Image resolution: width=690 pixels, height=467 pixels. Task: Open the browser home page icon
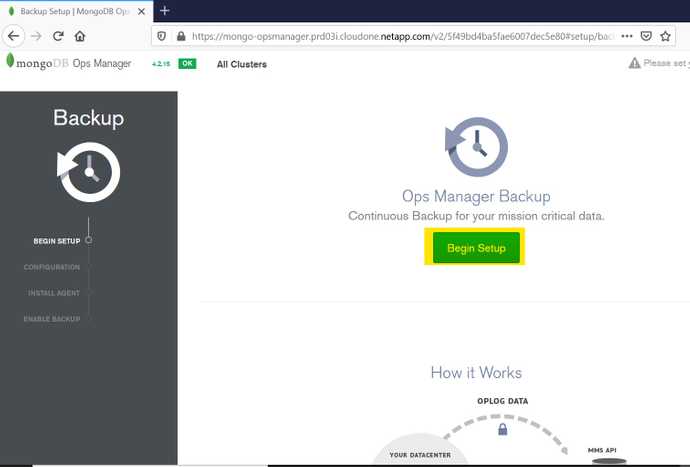tap(80, 36)
